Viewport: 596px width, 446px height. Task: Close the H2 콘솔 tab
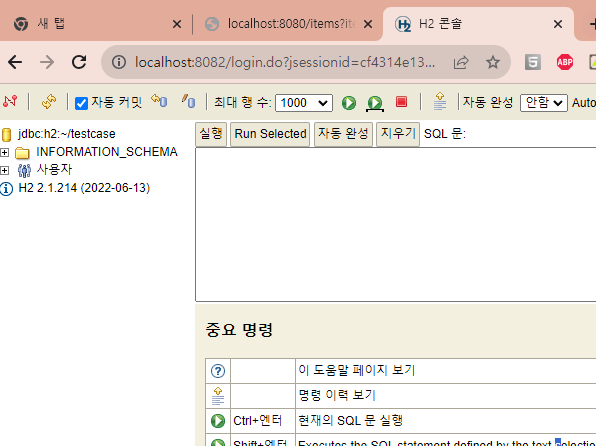[x=558, y=24]
